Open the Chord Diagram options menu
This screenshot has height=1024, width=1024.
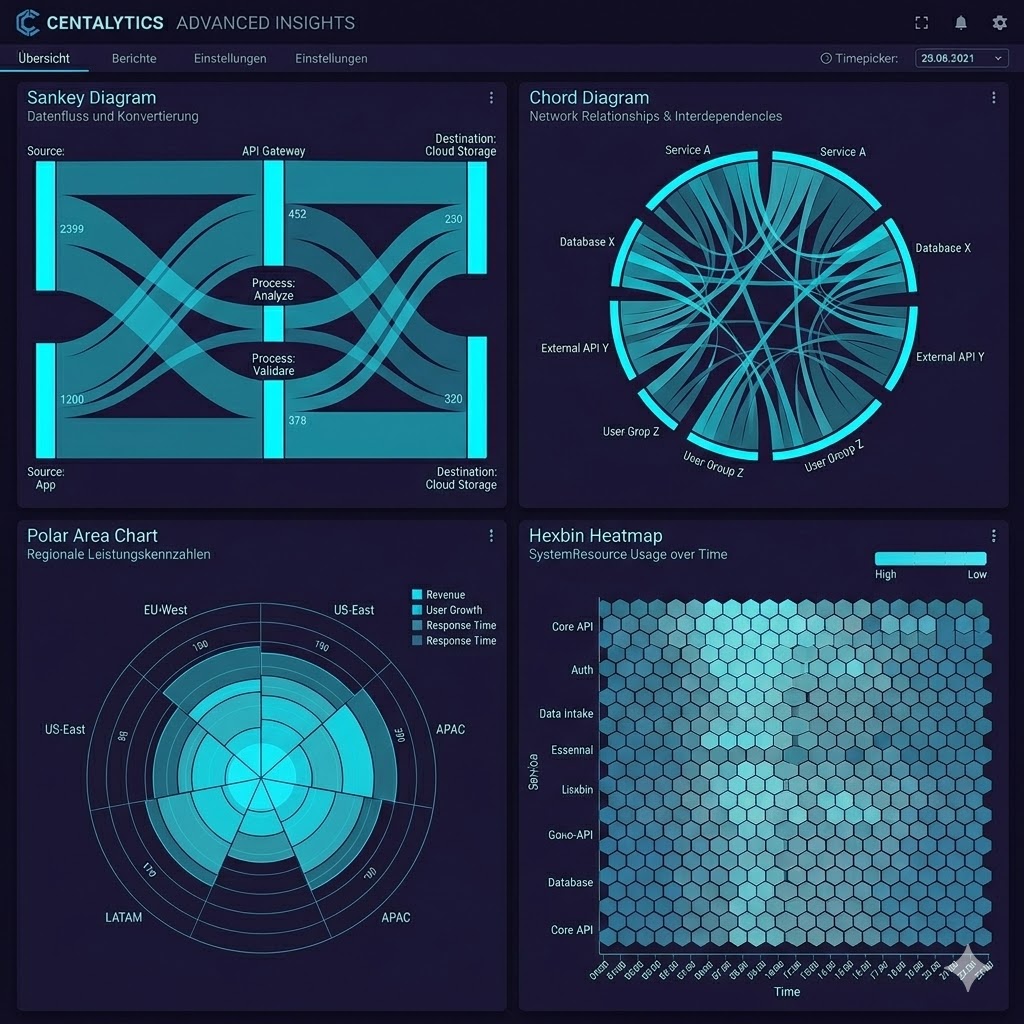[x=993, y=97]
